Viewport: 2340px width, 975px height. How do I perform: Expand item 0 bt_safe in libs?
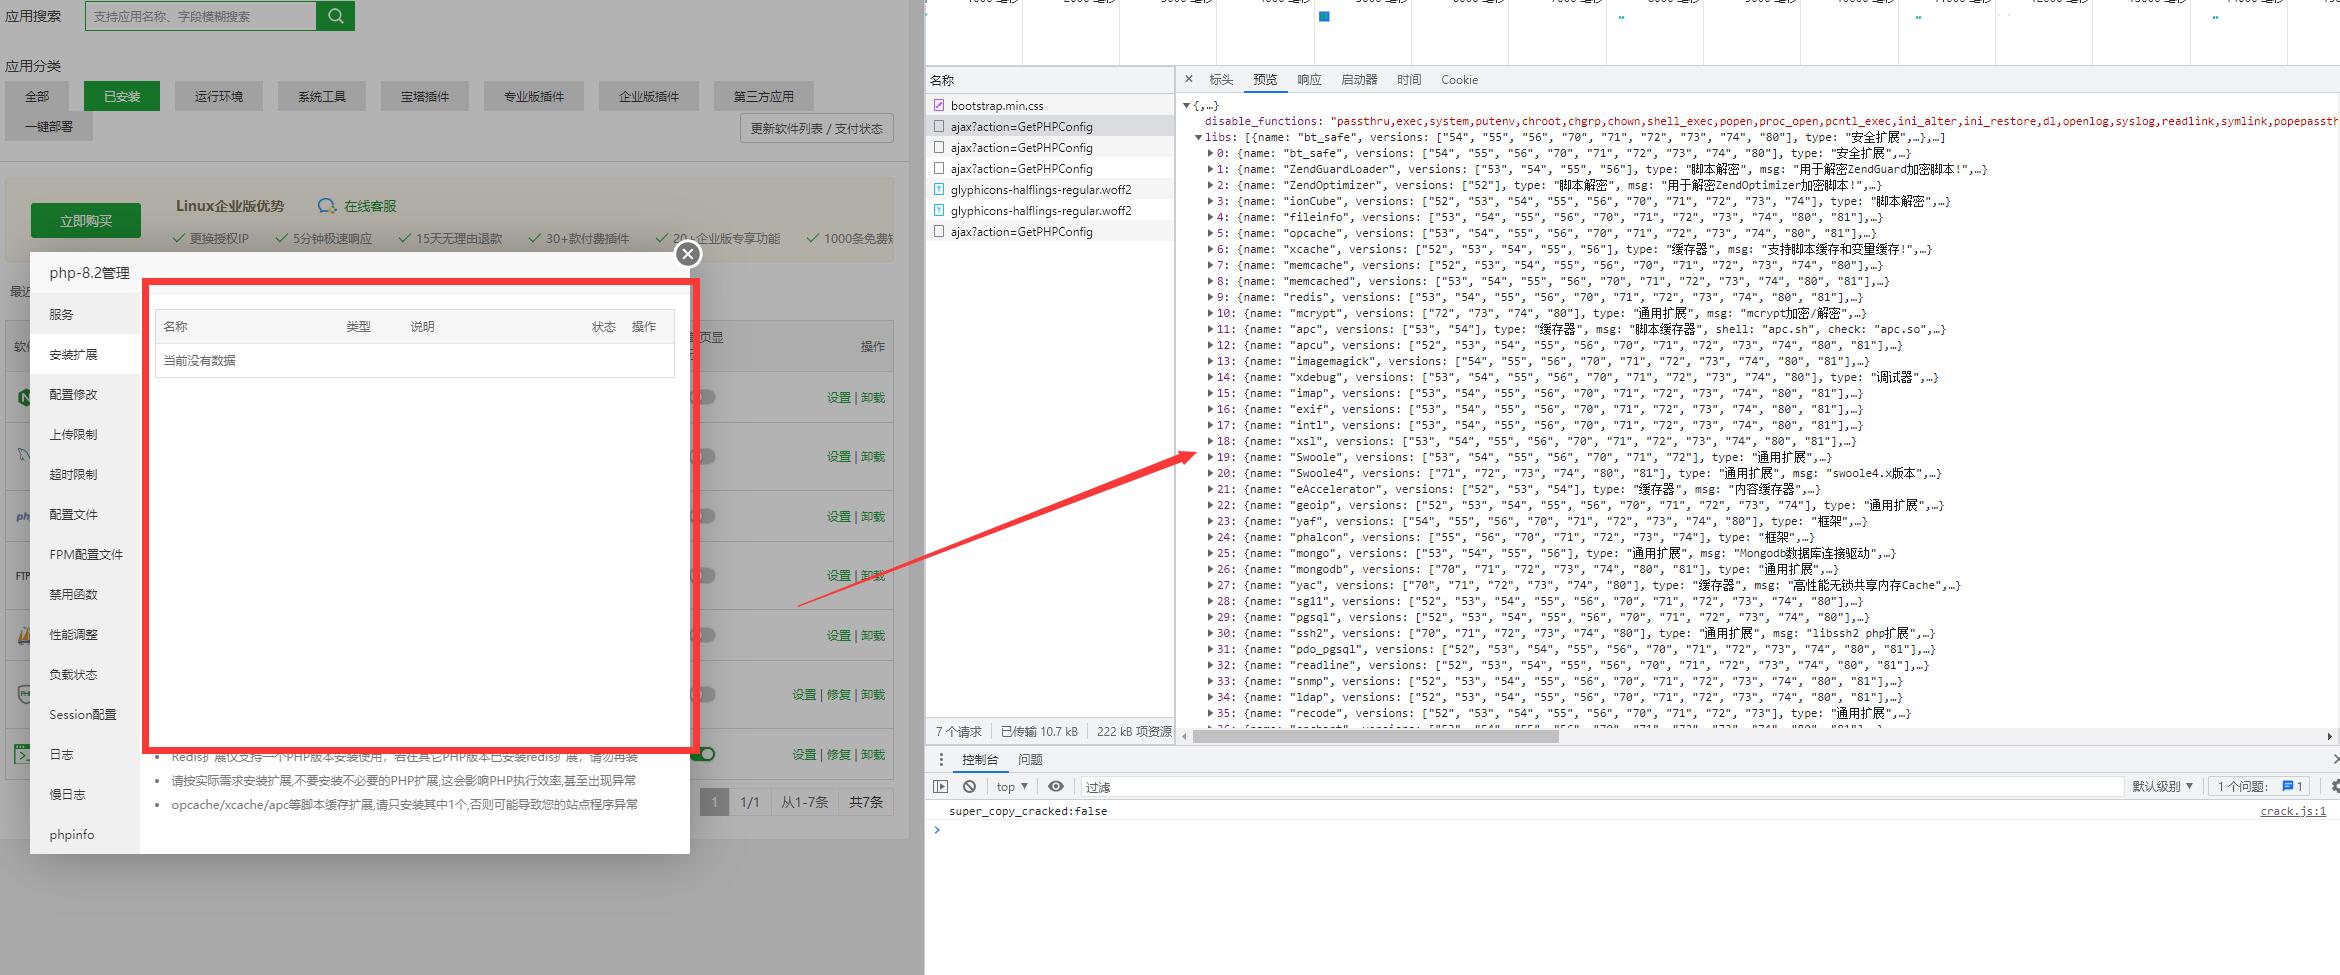click(x=1210, y=153)
